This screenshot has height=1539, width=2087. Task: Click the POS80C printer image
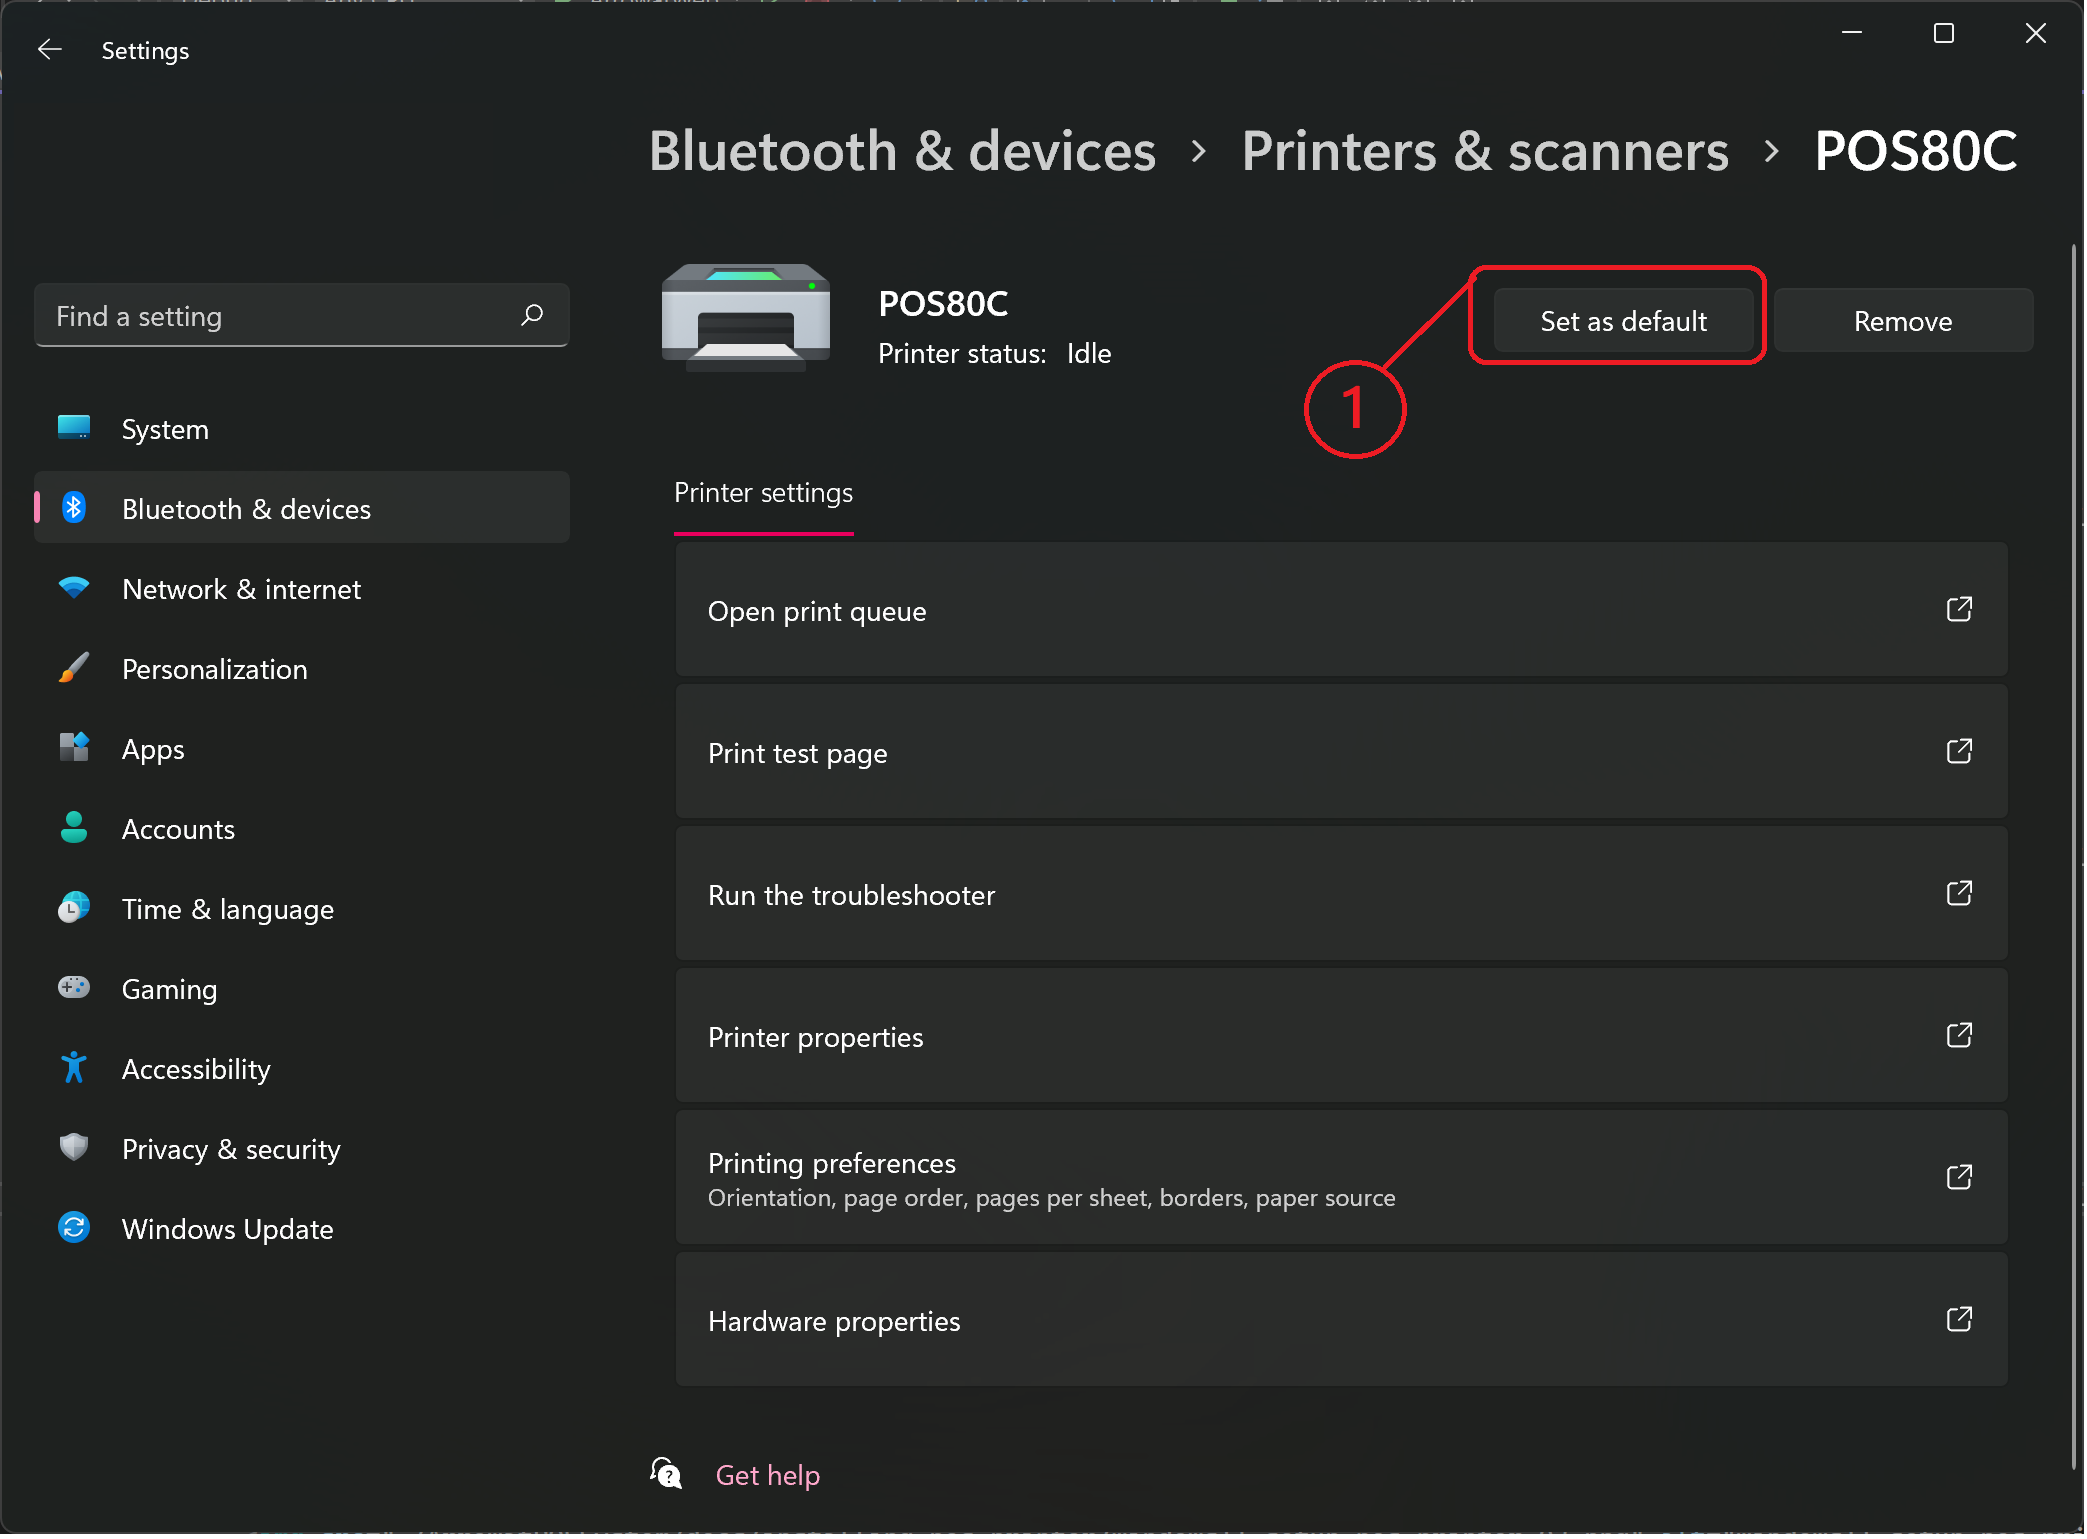click(x=747, y=318)
